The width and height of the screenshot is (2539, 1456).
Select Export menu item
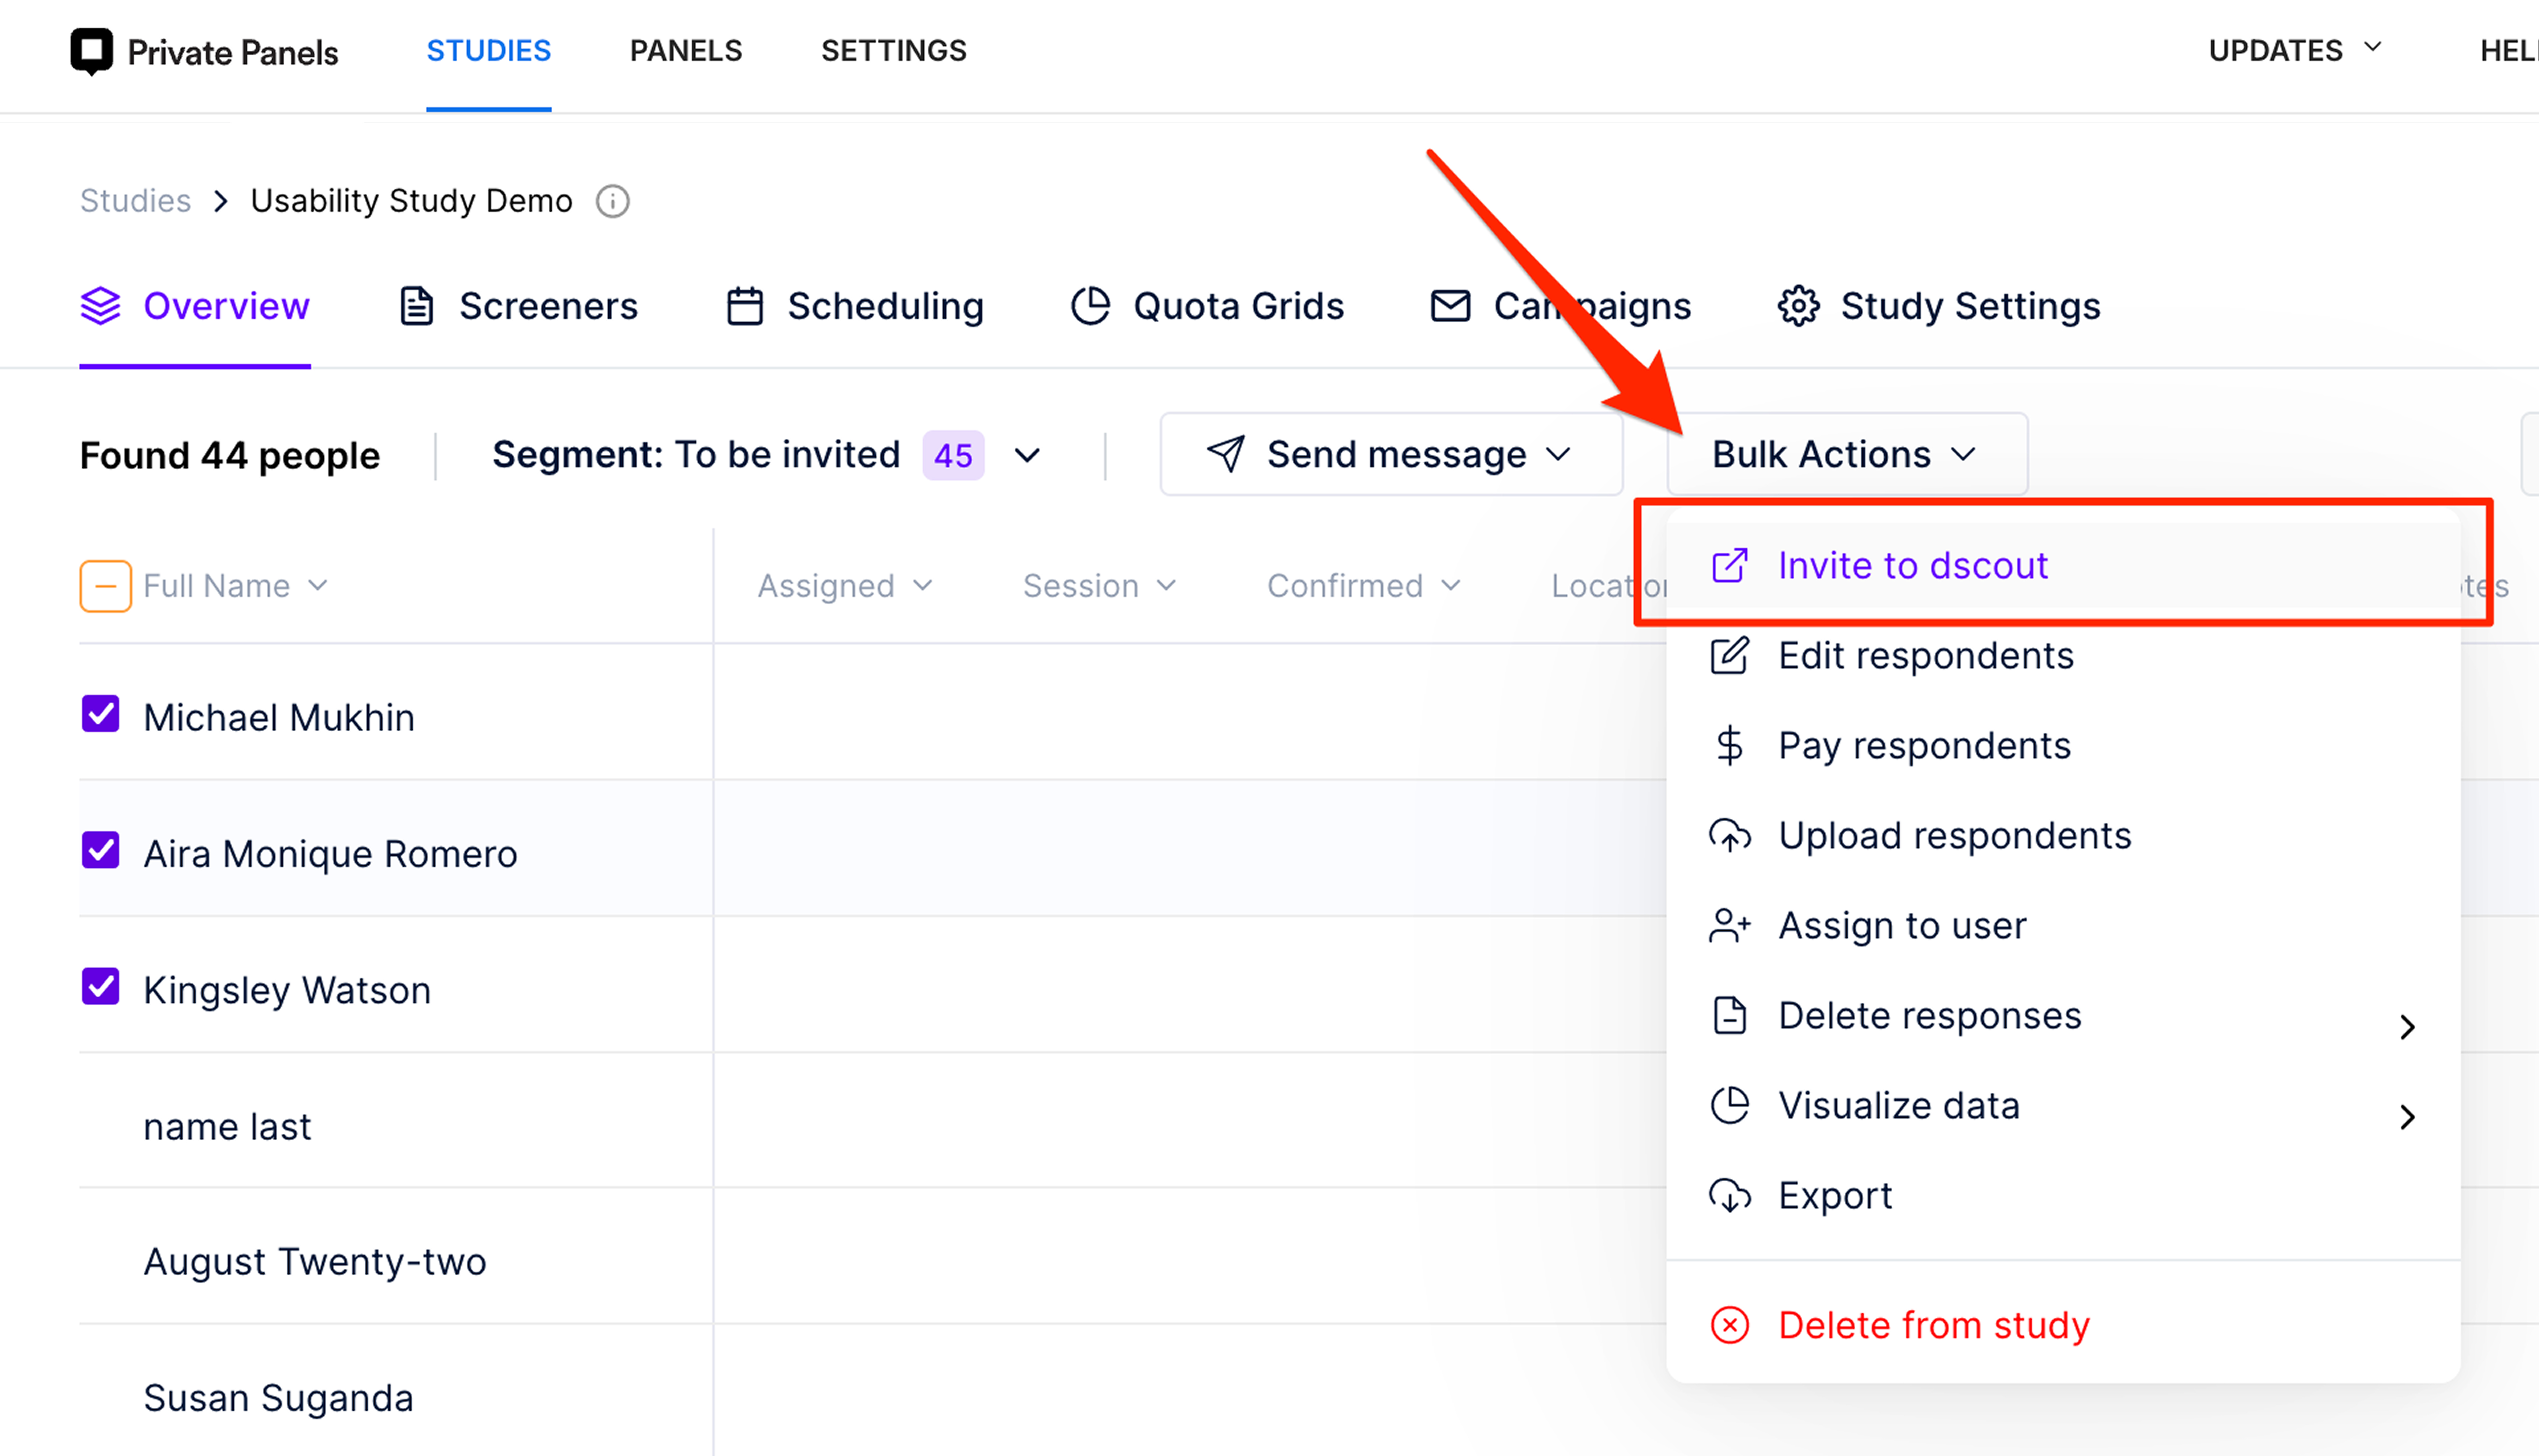click(x=2063, y=1196)
